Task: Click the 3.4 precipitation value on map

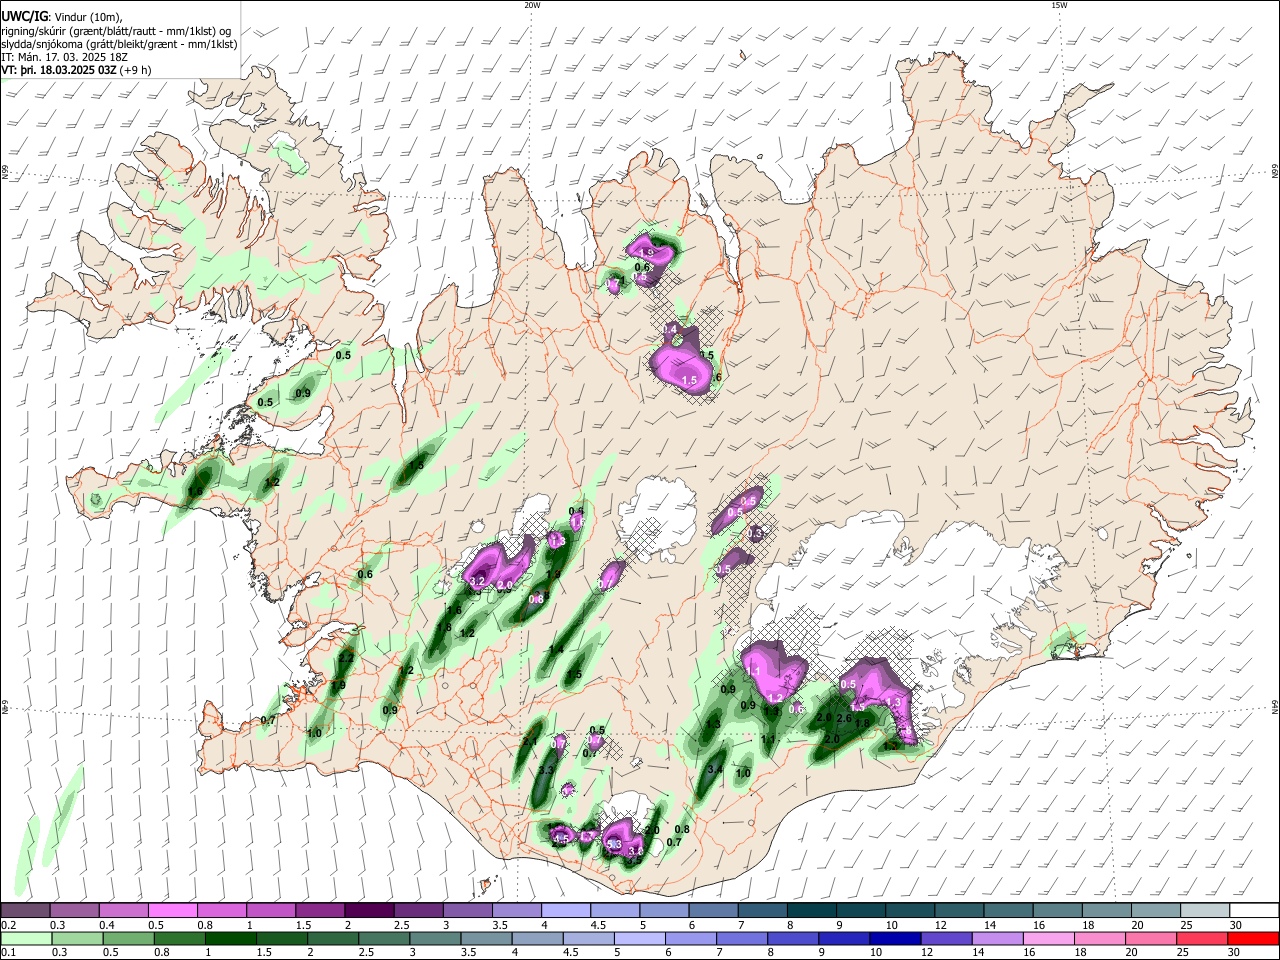Action: pos(715,769)
